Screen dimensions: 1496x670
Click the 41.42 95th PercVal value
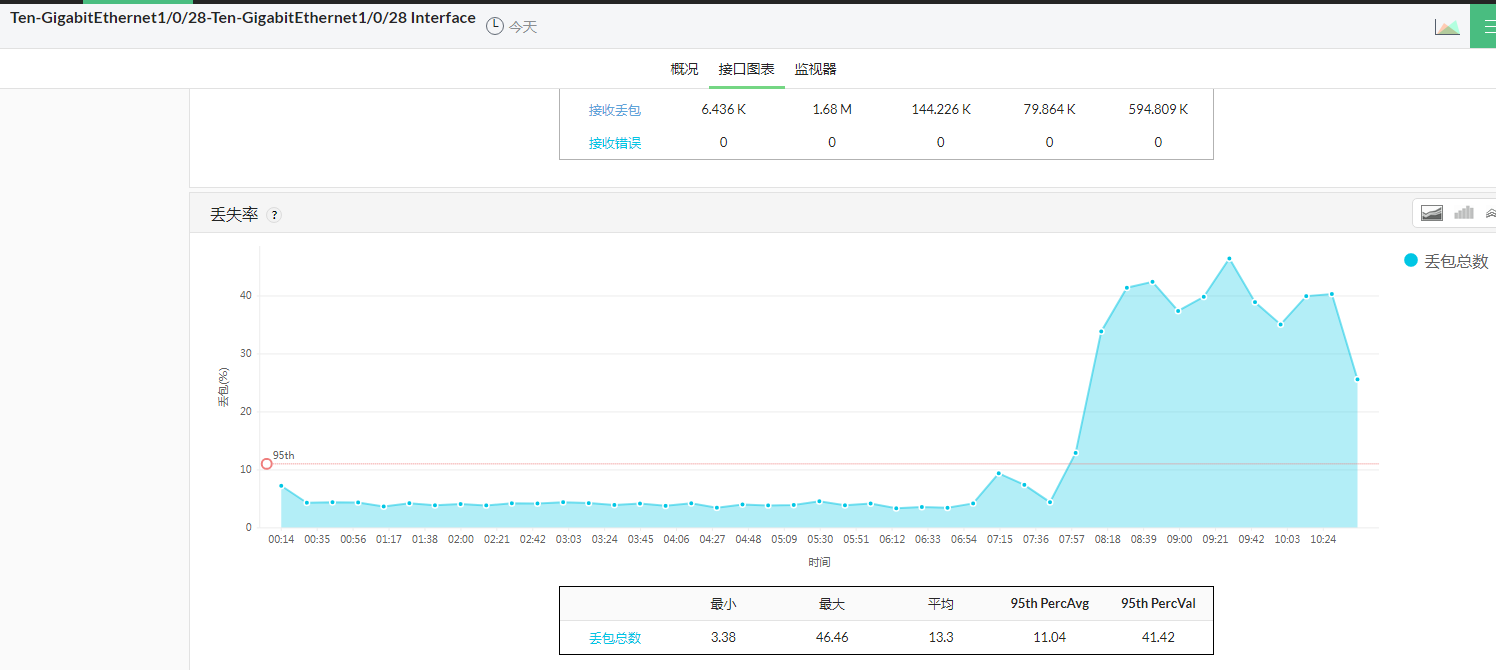[x=1158, y=637]
